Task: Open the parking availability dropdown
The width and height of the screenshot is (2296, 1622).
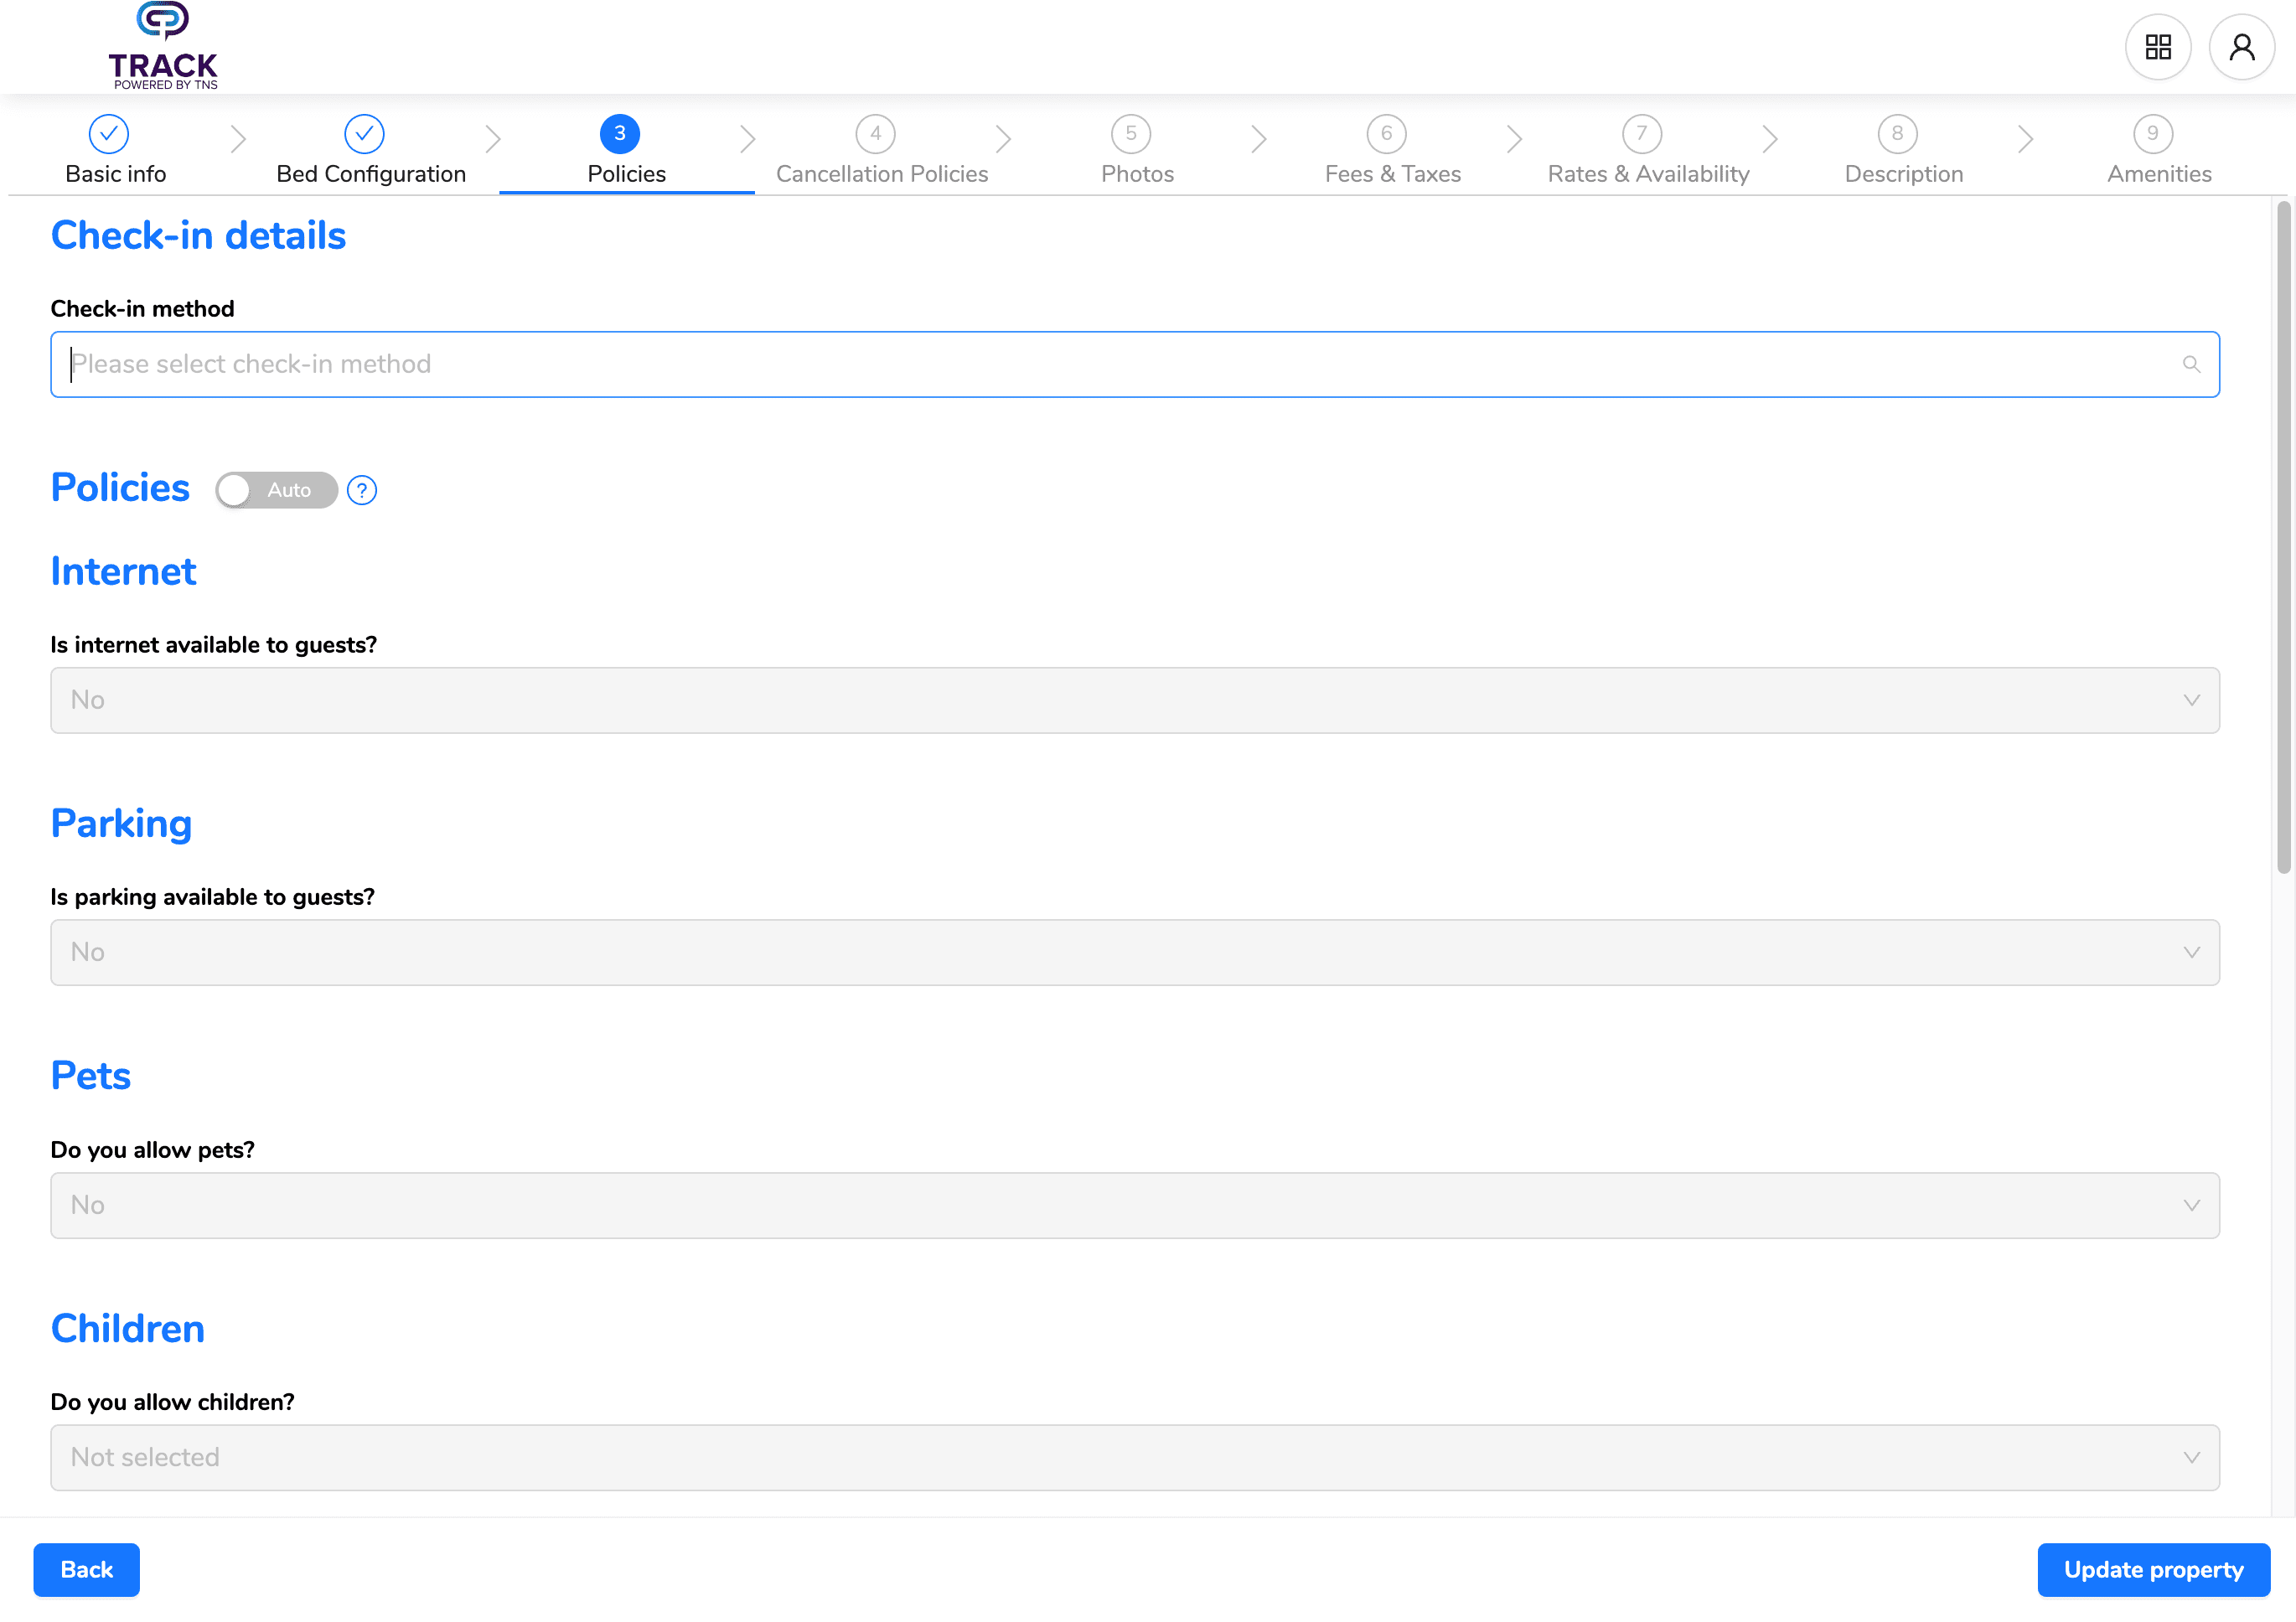Action: [x=1135, y=952]
